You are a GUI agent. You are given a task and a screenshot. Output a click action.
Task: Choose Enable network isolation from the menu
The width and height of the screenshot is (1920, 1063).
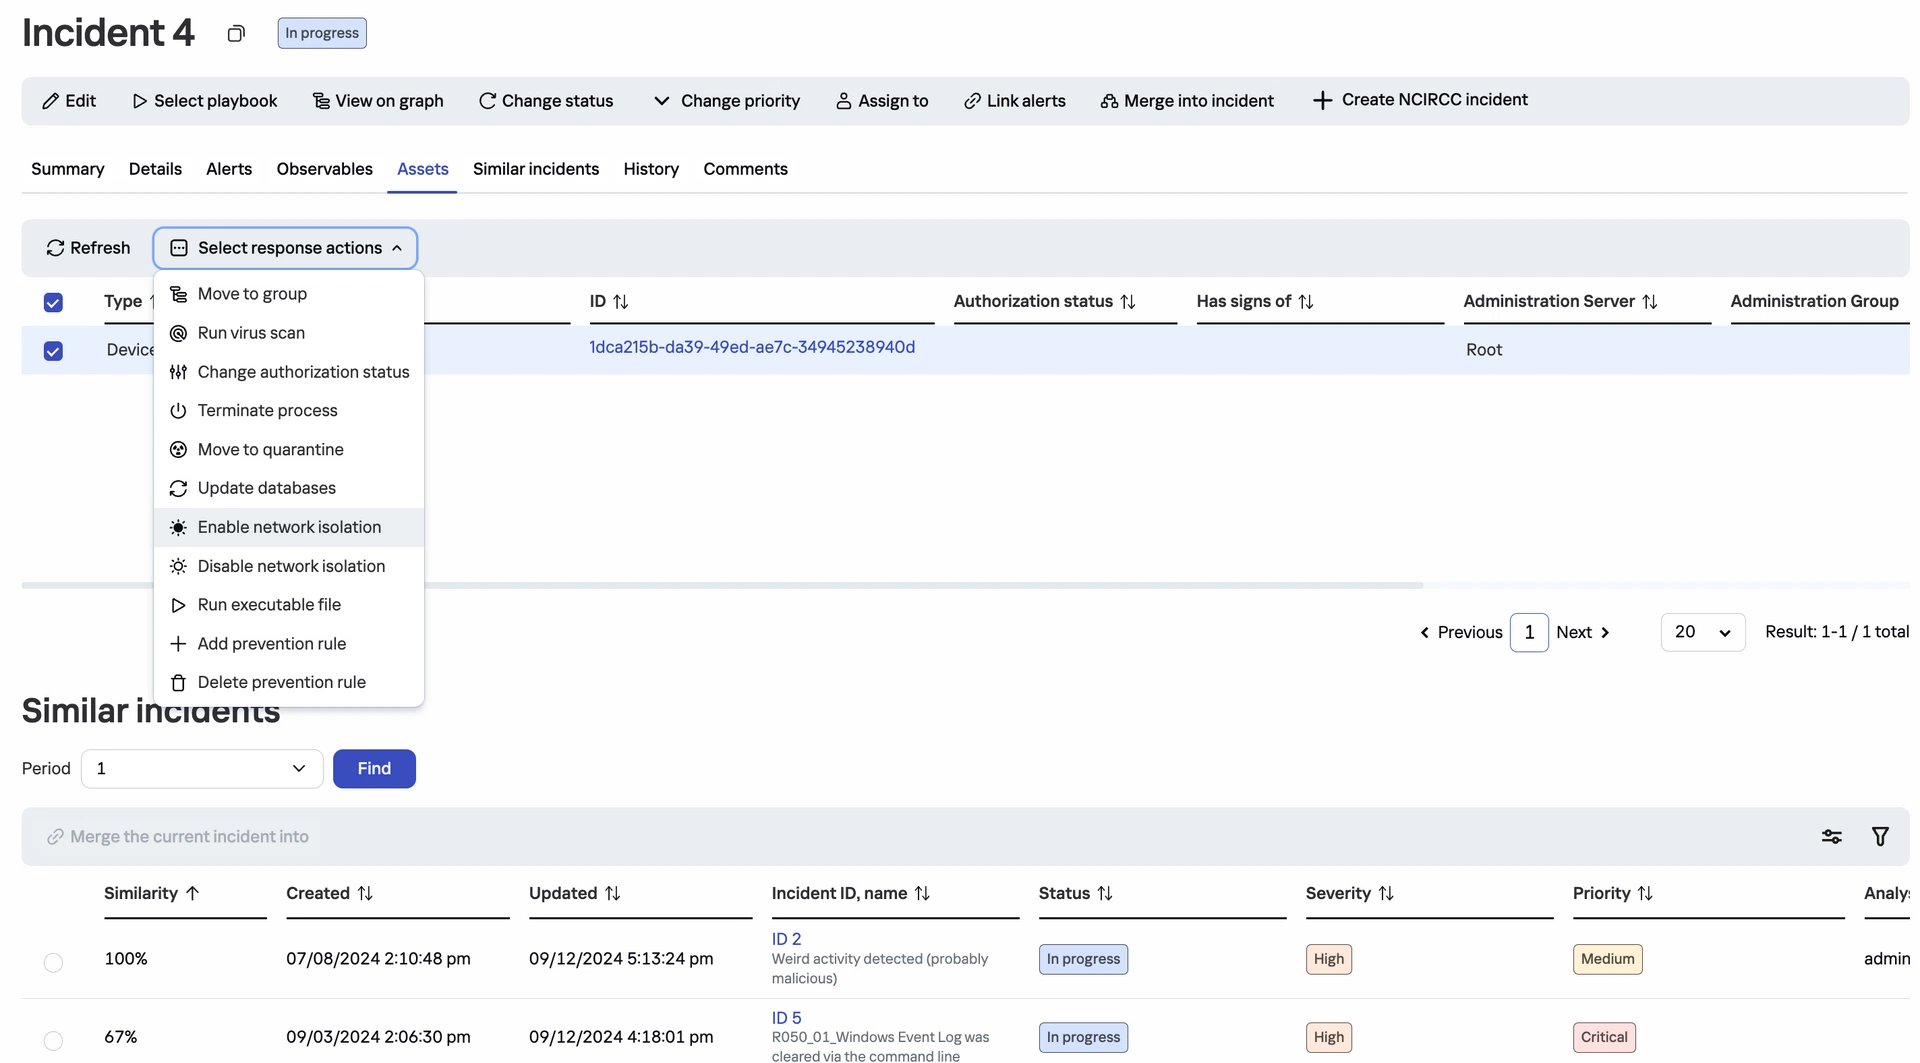click(x=289, y=527)
